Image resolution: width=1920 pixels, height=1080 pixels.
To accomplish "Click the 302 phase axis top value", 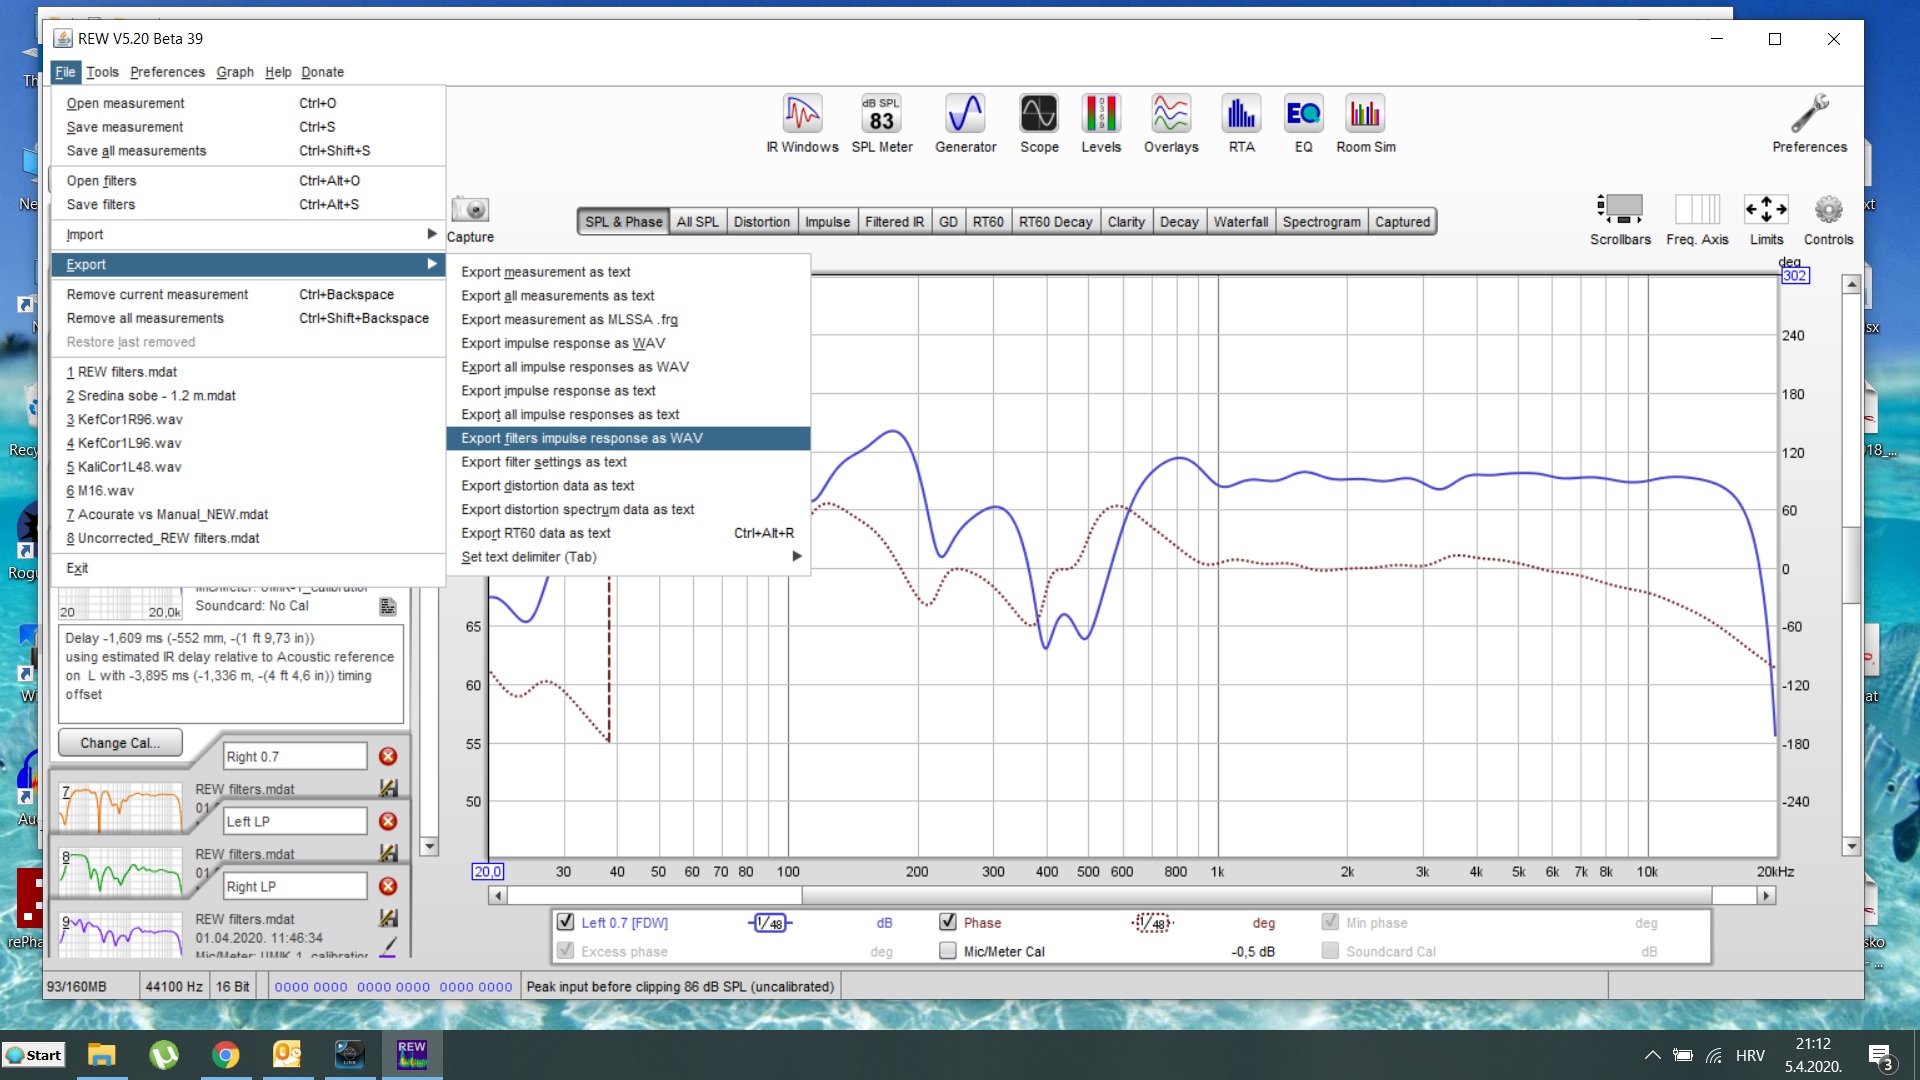I will (x=1795, y=276).
